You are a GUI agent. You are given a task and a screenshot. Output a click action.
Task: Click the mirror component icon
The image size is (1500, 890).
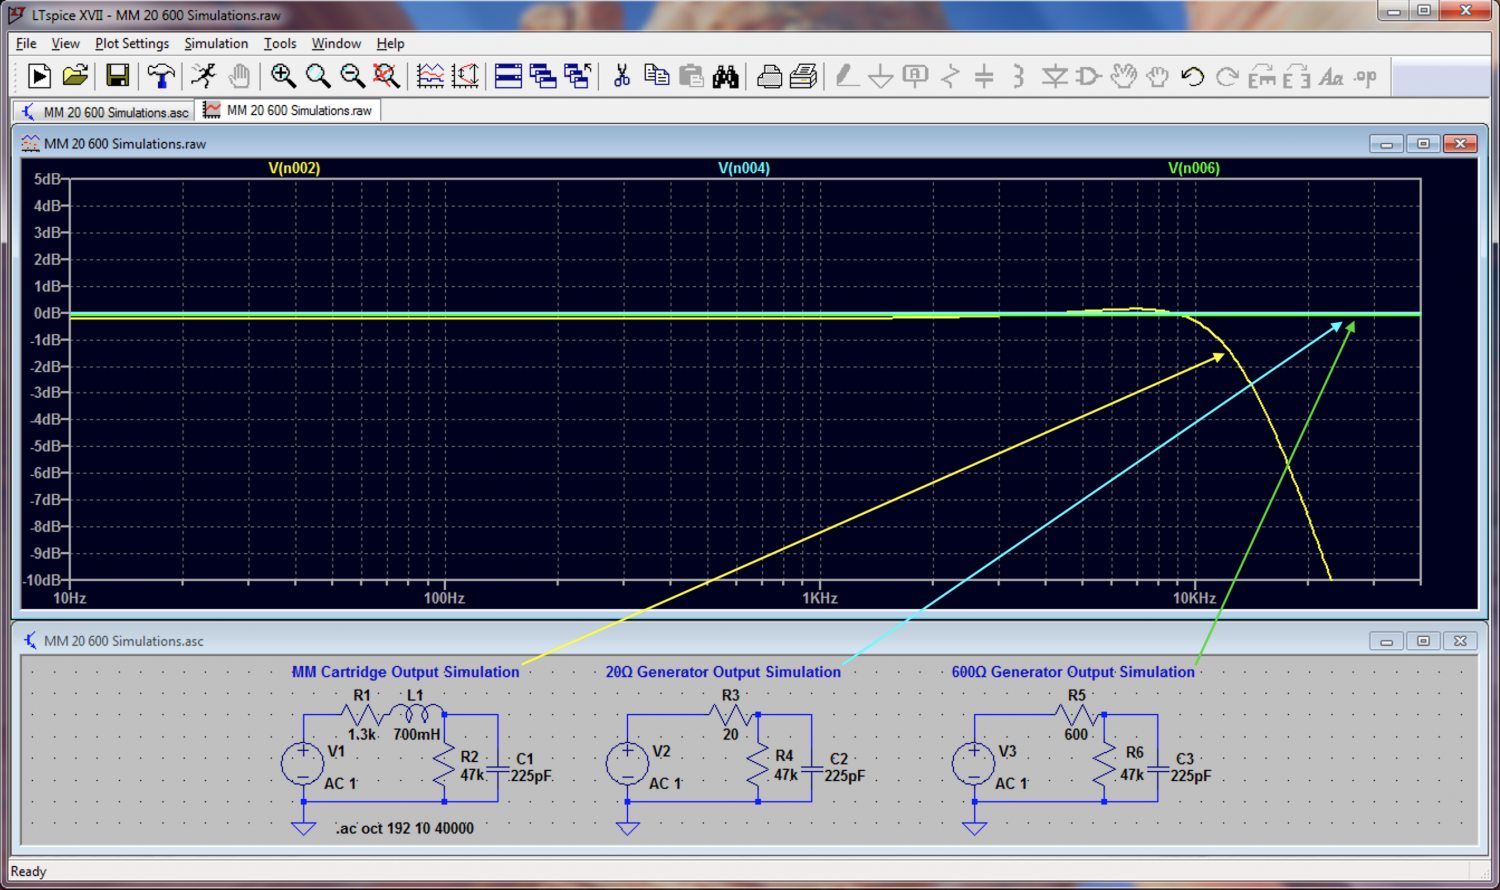coord(1297,76)
